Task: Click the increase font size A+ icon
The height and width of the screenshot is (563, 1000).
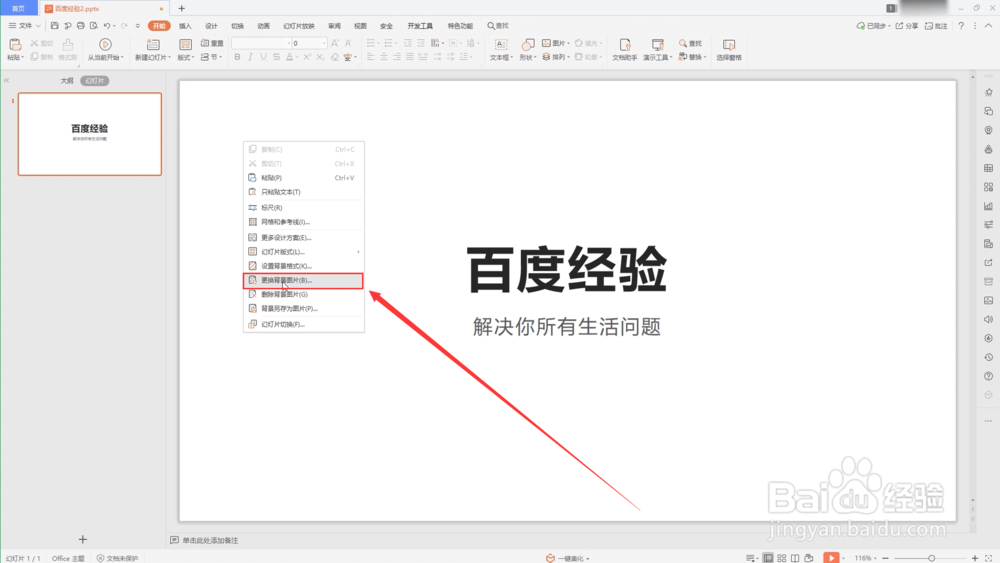Action: pyautogui.click(x=335, y=43)
